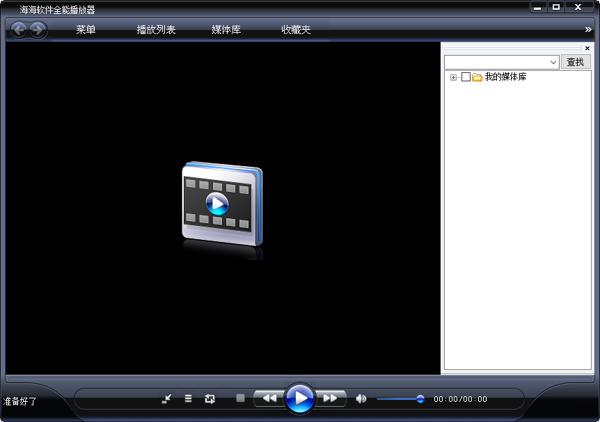
Task: Open the 媒体库 tab
Action: (x=226, y=30)
